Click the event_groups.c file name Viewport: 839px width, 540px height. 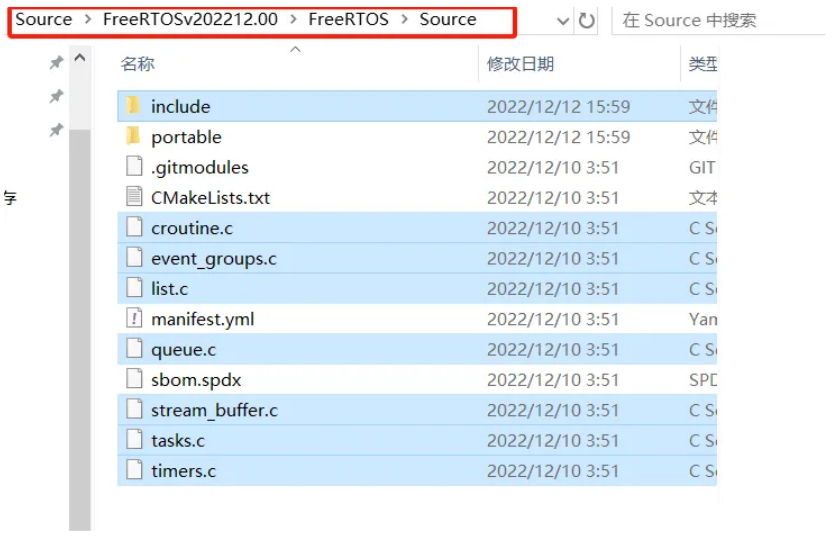point(214,259)
